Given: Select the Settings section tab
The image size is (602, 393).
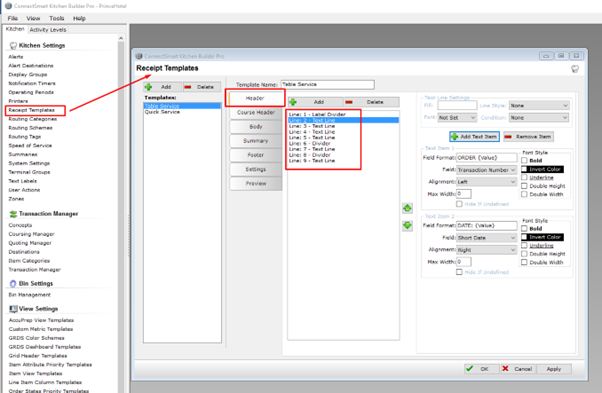Looking at the screenshot, I should click(256, 169).
